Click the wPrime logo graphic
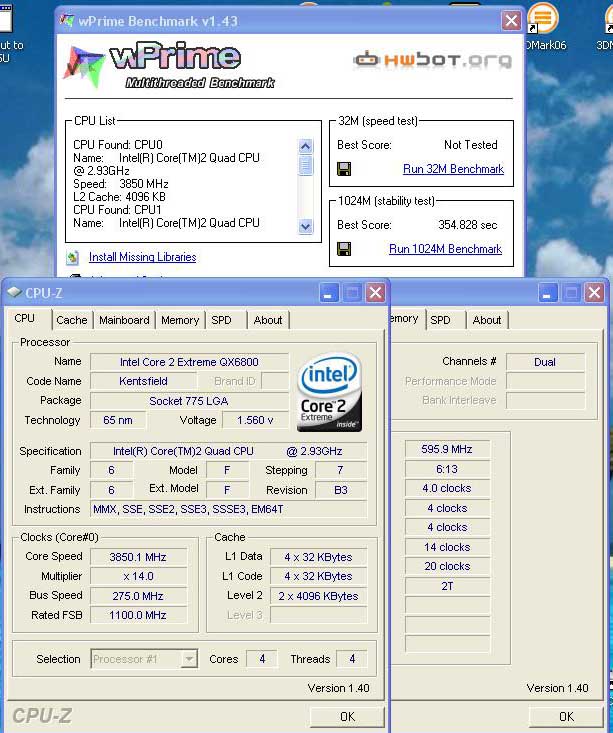The height and width of the screenshot is (733, 613). [x=170, y=66]
